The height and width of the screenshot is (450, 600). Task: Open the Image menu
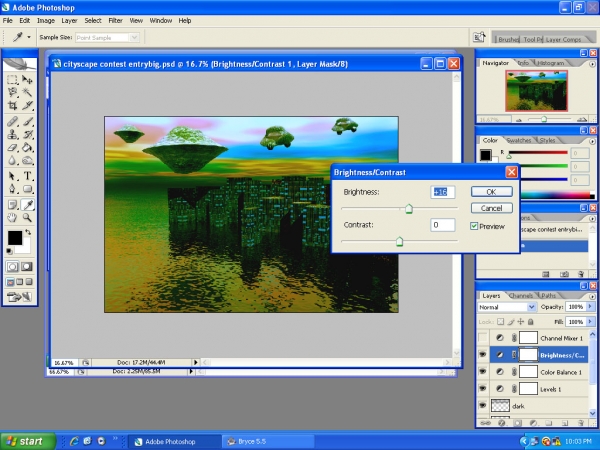(46, 21)
